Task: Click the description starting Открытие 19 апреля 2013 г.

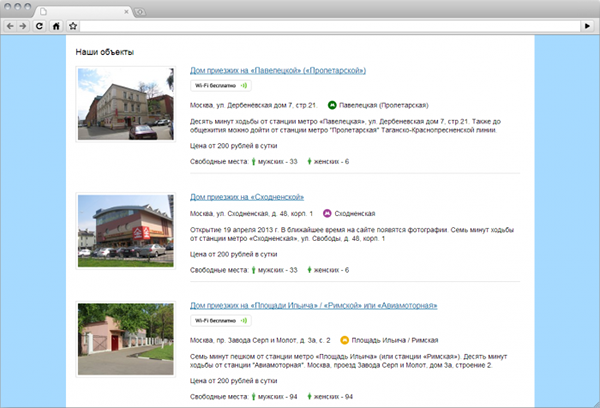Action: [352, 234]
